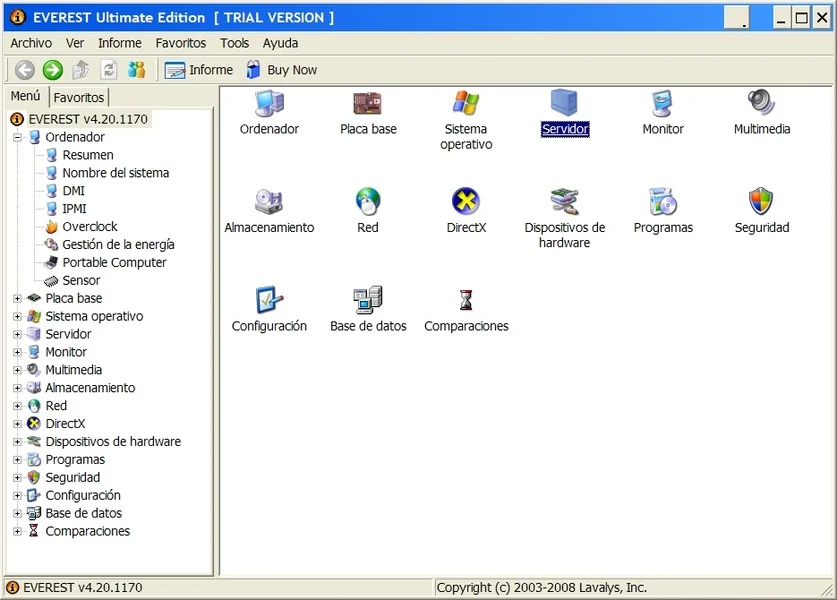
Task: Open the DirectX icon in main panel
Action: tap(466, 202)
